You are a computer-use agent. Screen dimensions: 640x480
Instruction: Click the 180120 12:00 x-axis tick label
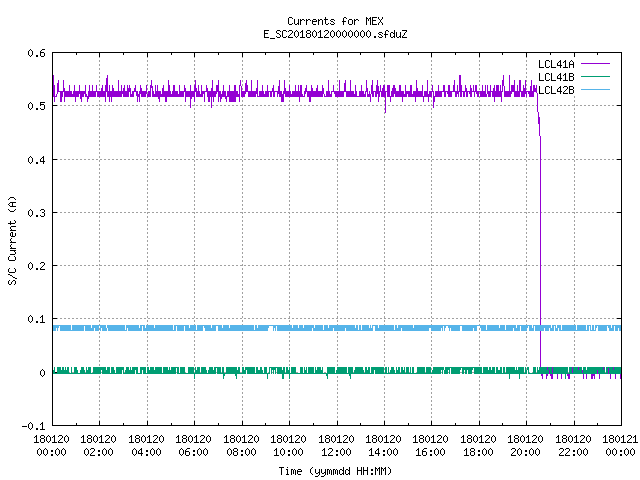click(336, 446)
